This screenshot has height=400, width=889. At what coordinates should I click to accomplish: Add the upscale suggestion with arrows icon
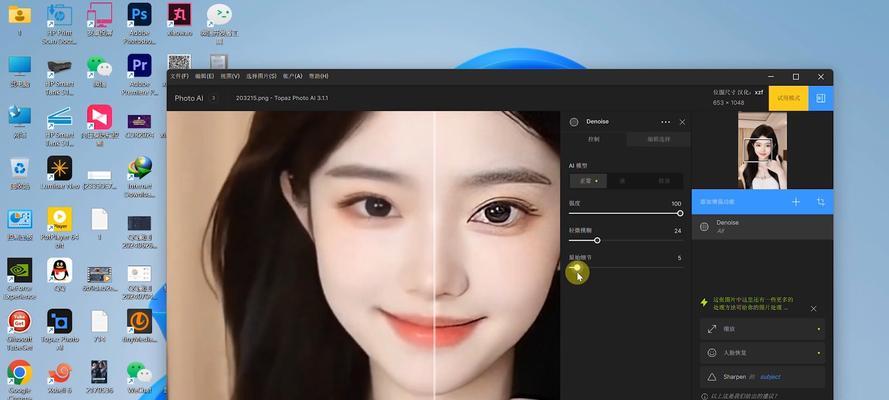762,328
